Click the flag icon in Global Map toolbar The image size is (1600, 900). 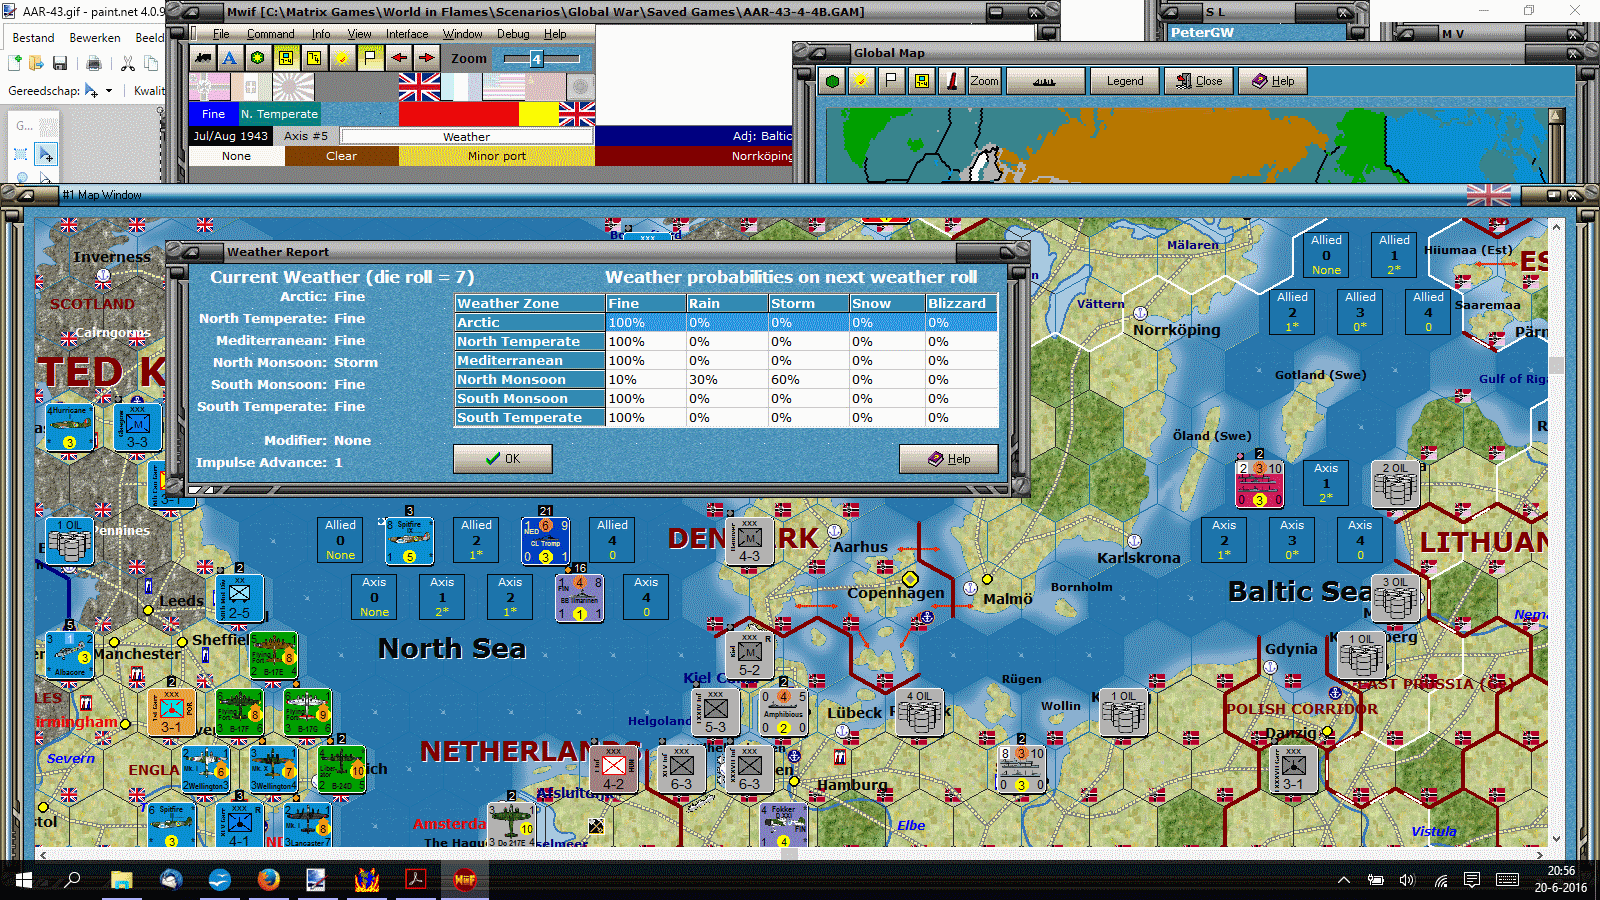pyautogui.click(x=891, y=81)
